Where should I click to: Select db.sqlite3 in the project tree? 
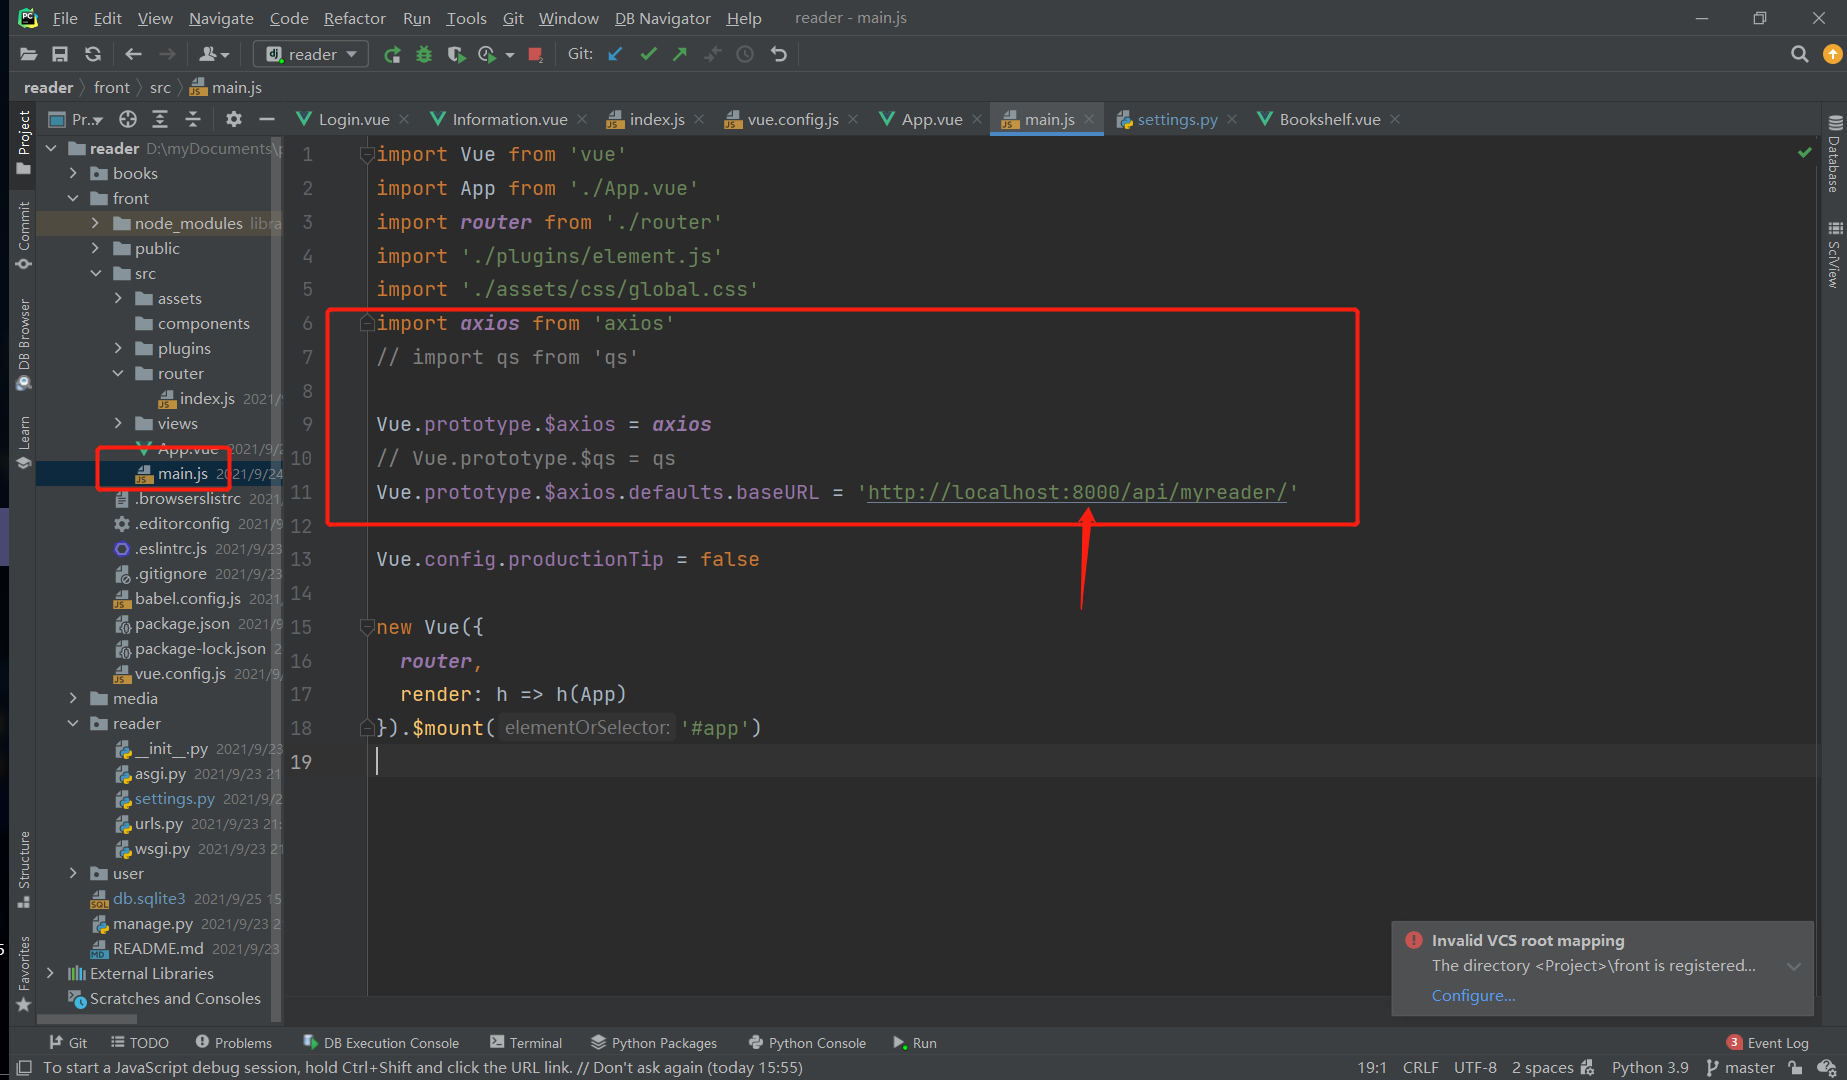[x=148, y=898]
